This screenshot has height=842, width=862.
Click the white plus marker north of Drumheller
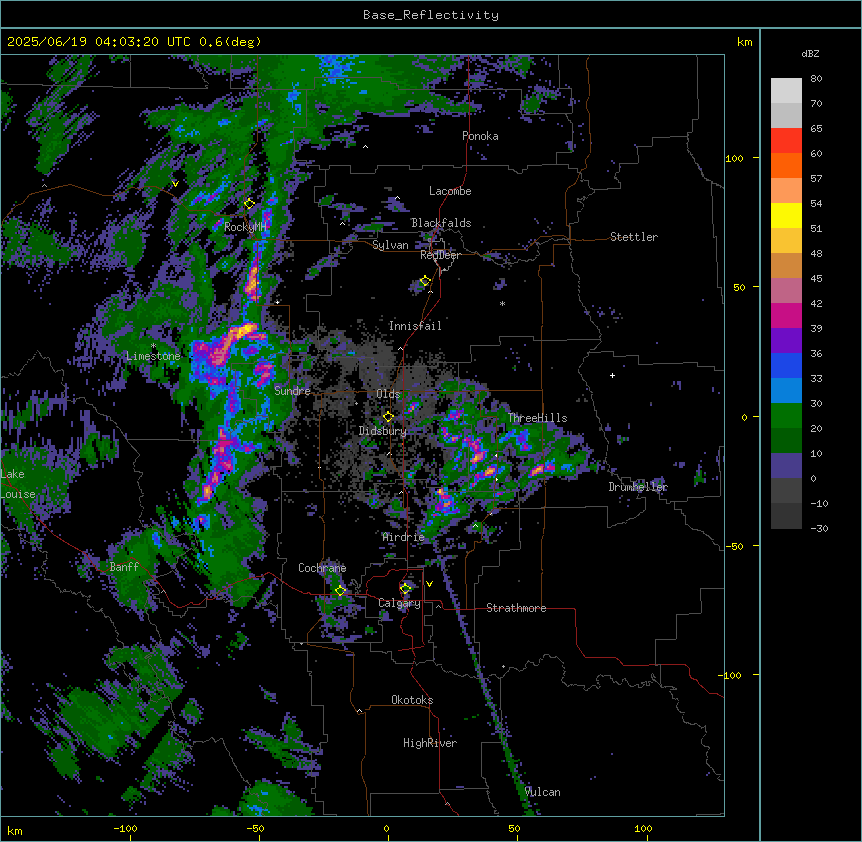pyautogui.click(x=612, y=375)
